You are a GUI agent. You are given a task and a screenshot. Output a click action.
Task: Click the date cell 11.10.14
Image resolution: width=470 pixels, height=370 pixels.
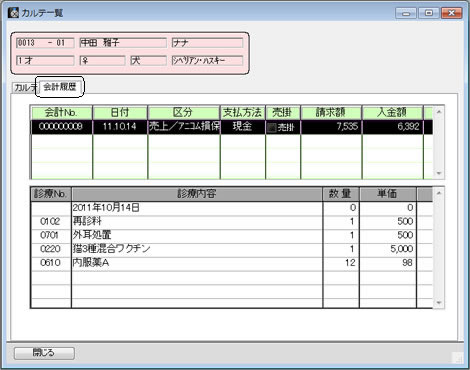point(120,127)
